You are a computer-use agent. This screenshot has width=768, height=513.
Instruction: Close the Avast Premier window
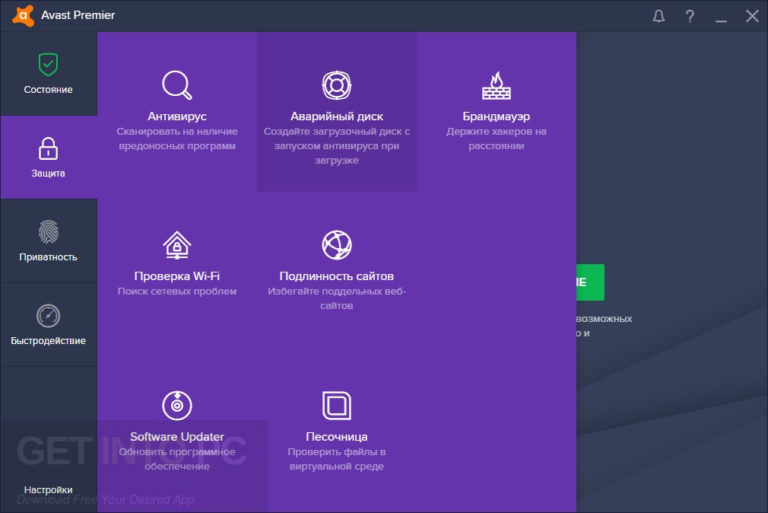[752, 16]
